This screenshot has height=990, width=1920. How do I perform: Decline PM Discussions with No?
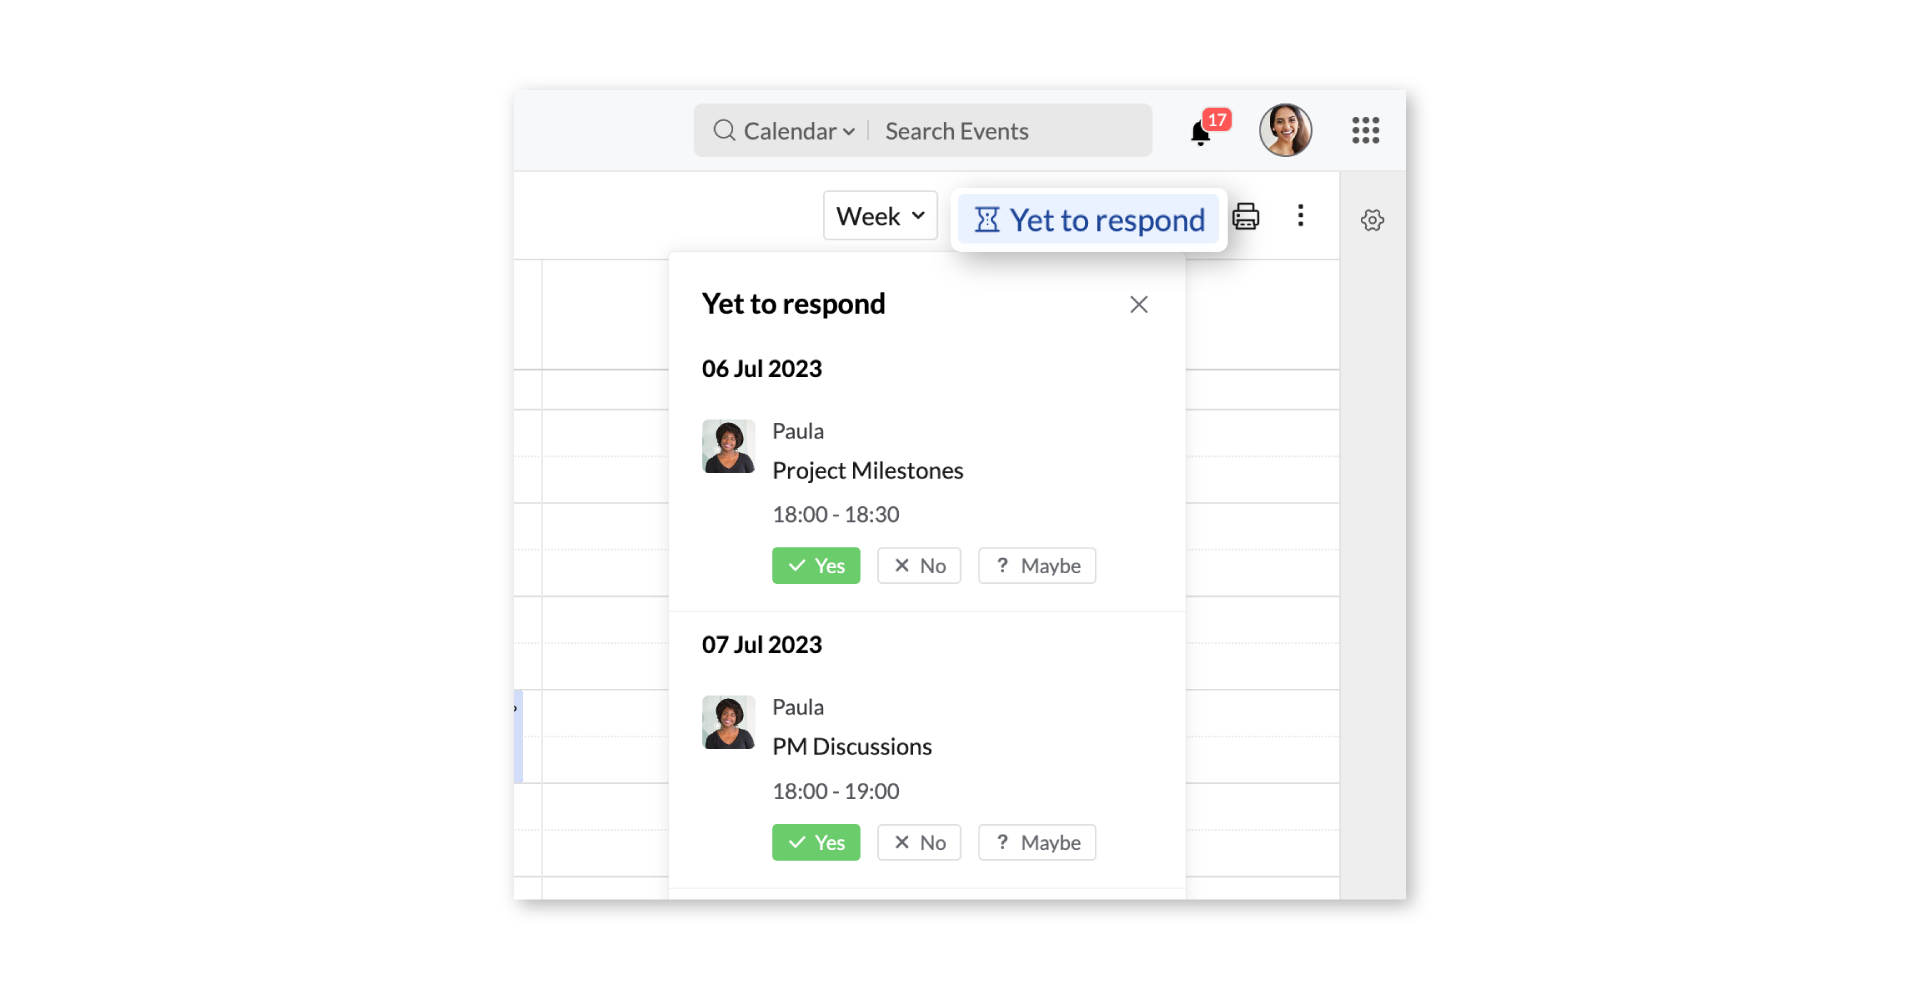point(919,843)
